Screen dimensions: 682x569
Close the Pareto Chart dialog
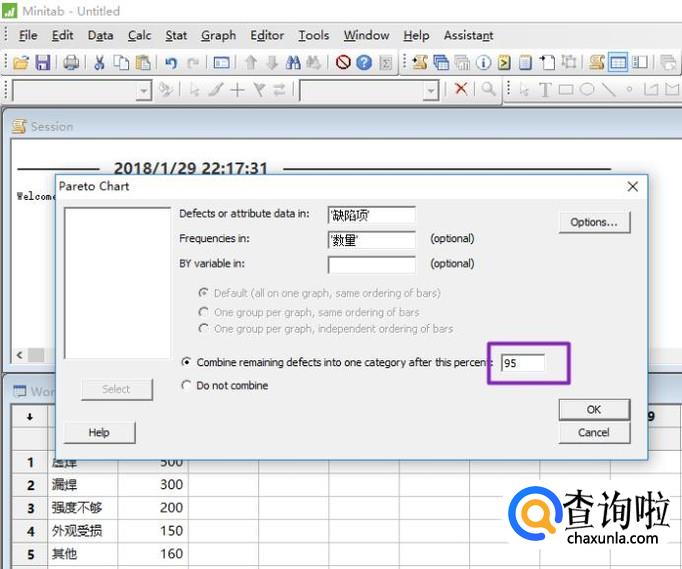(632, 186)
